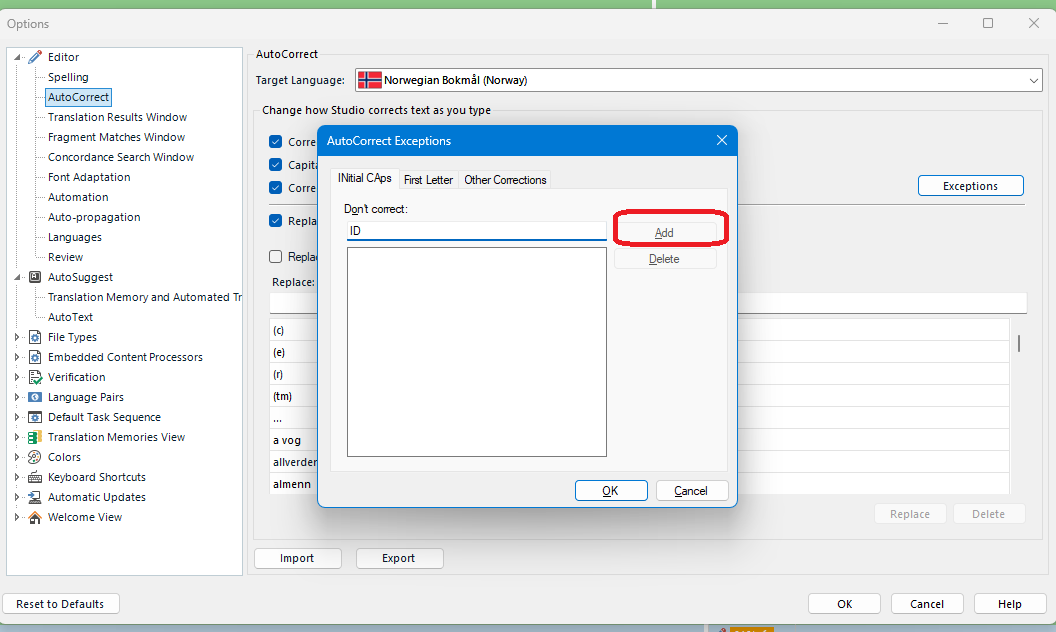
Task: Click the Translation Memories View icon
Action: click(x=35, y=437)
